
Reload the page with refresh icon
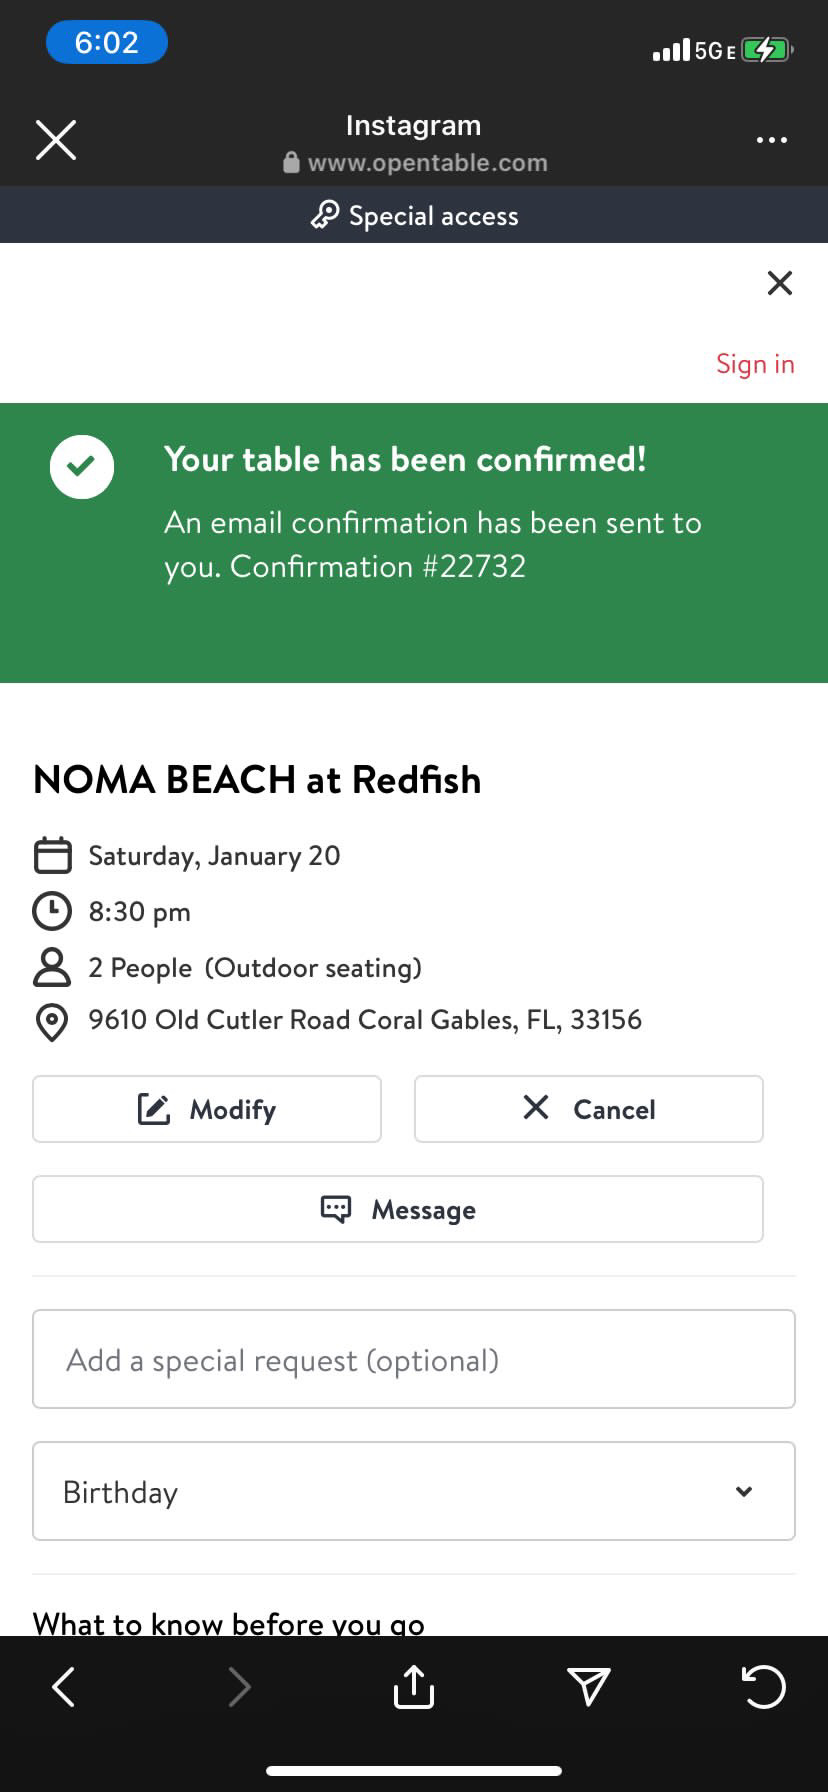coord(764,1687)
